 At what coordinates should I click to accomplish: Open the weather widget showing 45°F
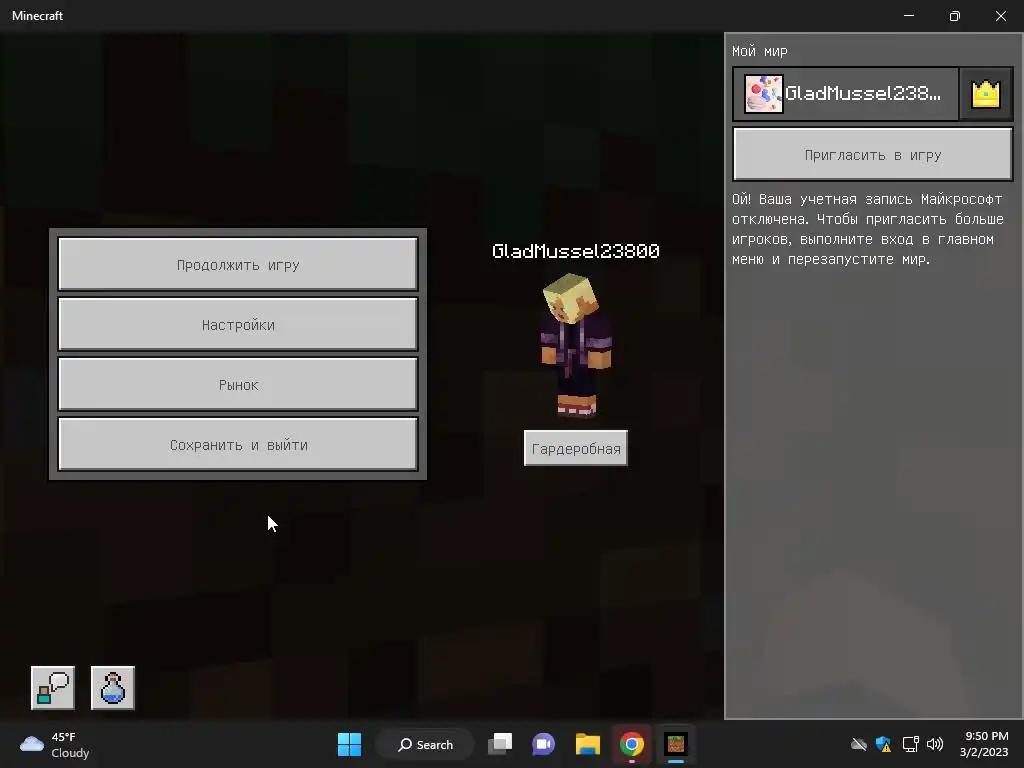click(x=55, y=744)
